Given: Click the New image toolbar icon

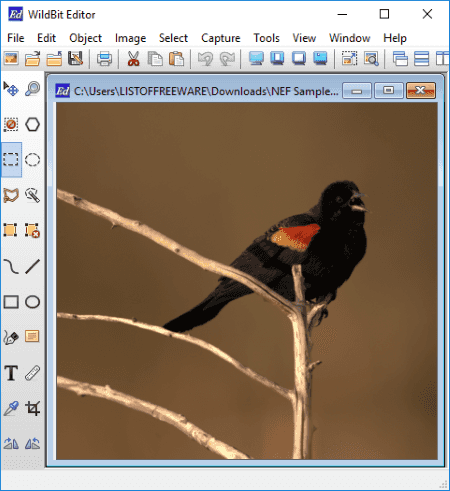Looking at the screenshot, I should tap(11, 59).
